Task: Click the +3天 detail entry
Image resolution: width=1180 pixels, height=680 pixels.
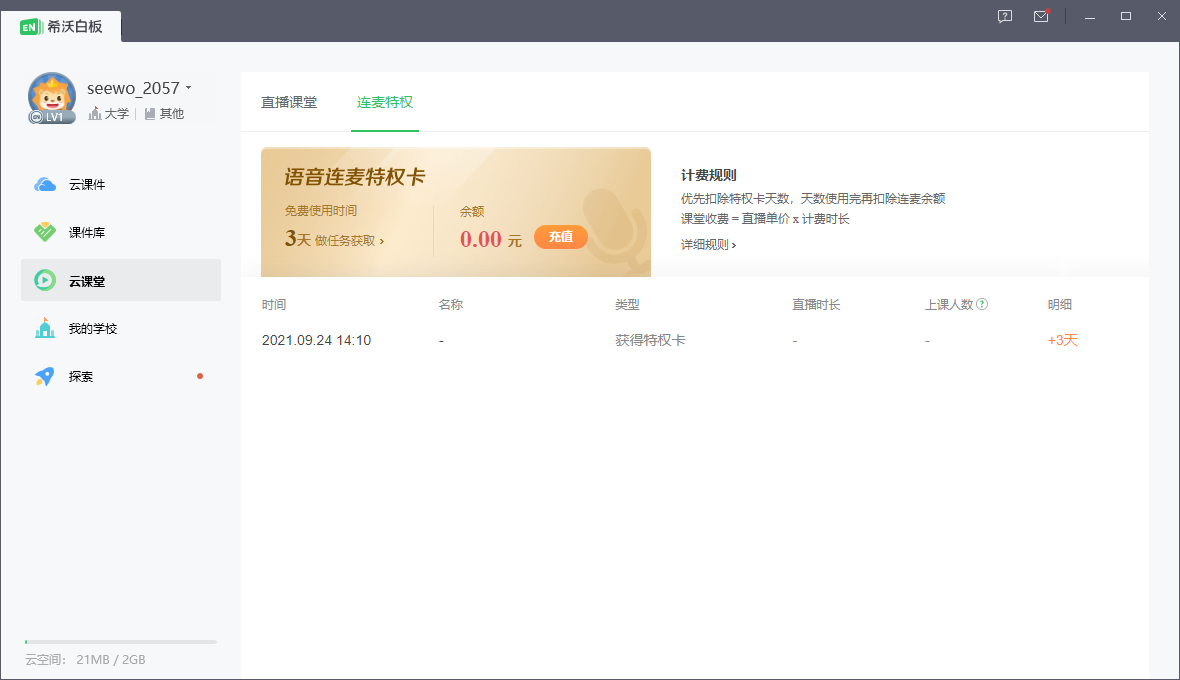Action: click(1062, 340)
